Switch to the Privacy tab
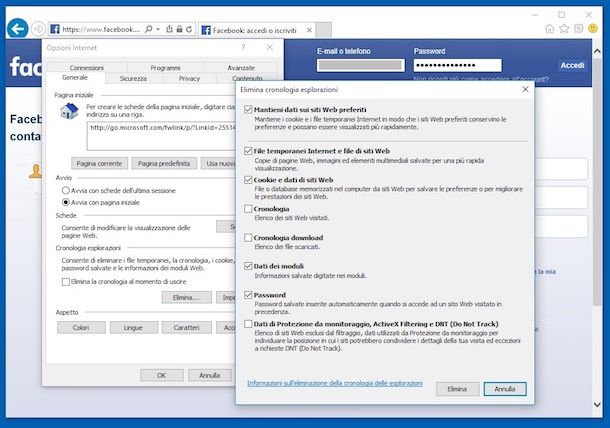 click(189, 78)
